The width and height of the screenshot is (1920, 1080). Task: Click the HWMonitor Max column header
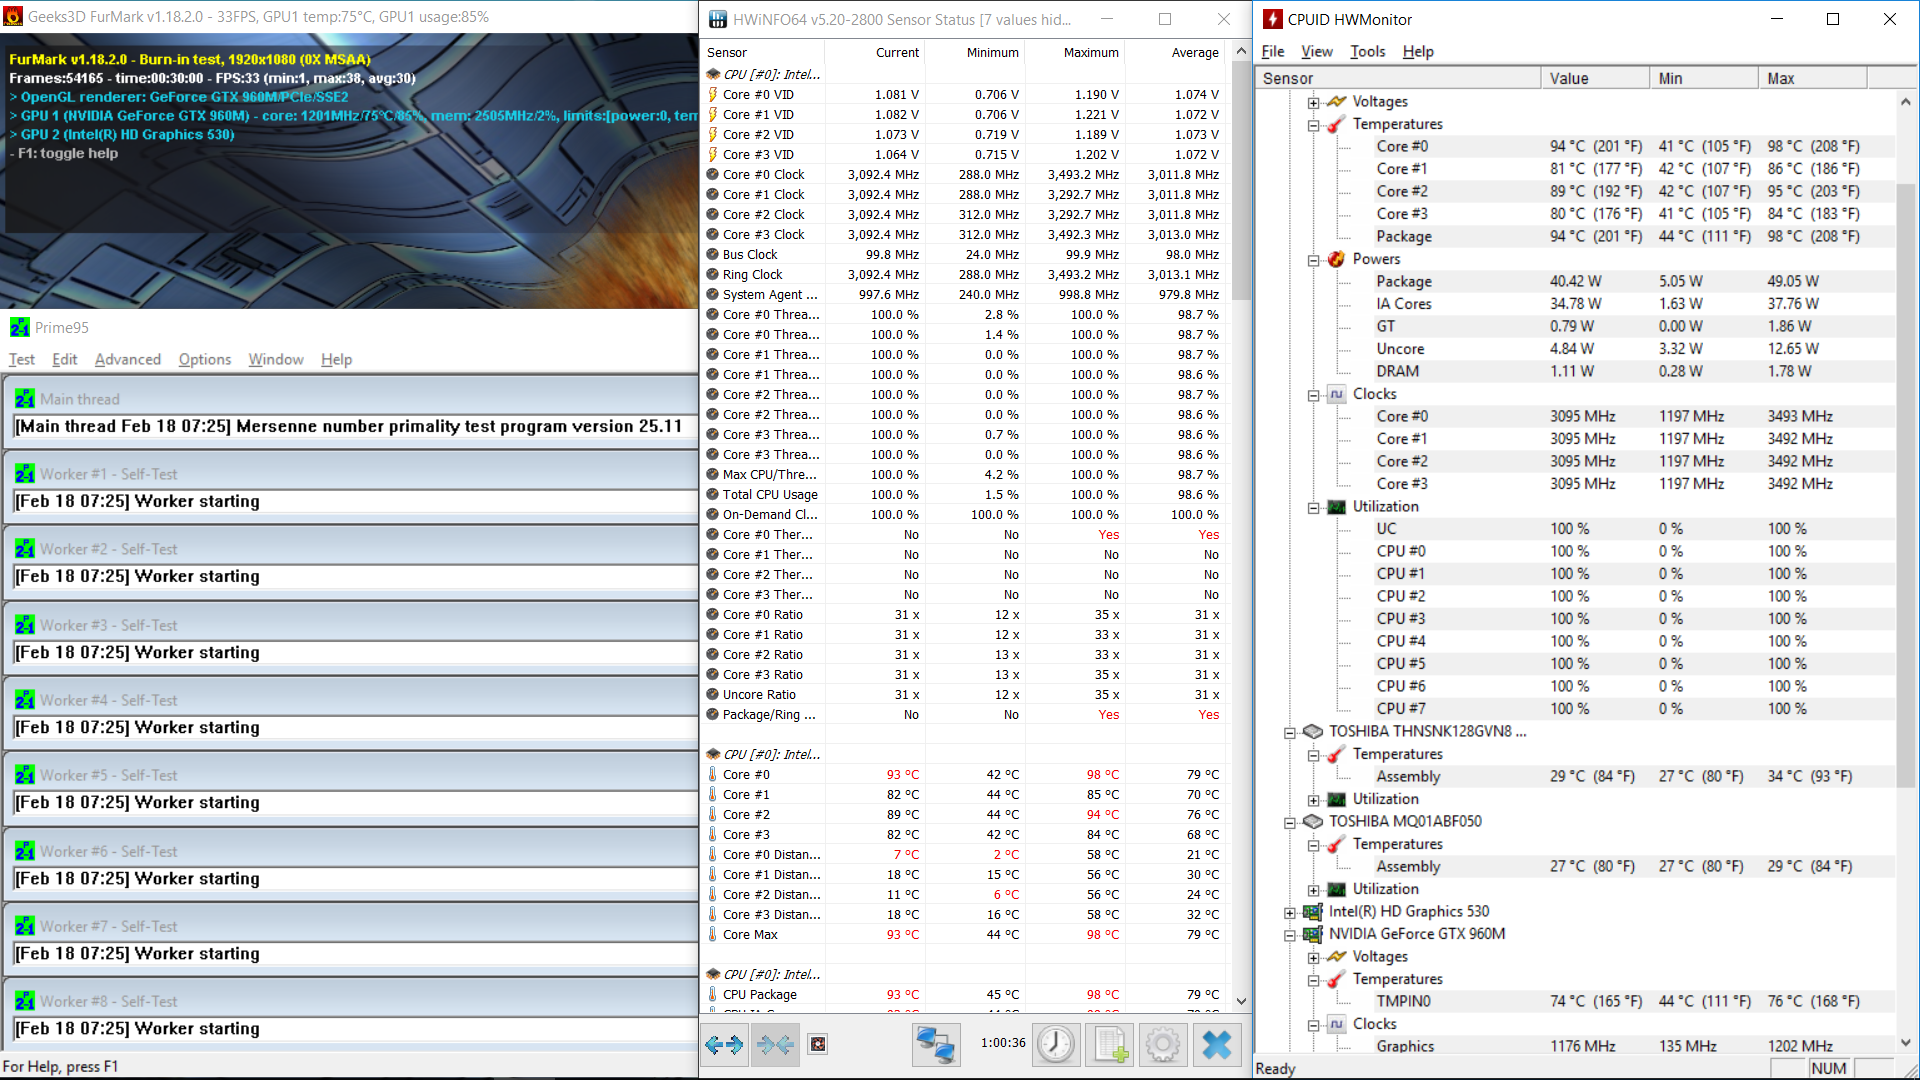(1813, 78)
